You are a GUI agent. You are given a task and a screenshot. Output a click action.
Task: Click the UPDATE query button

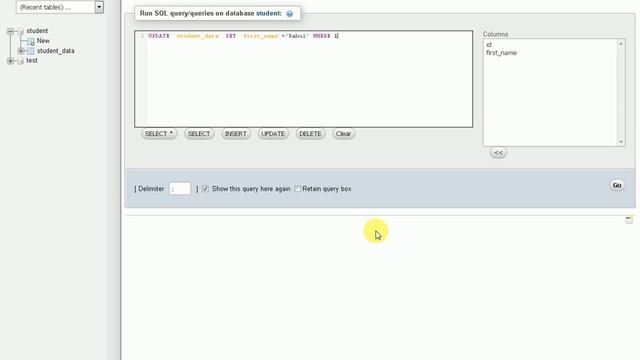[x=273, y=134]
